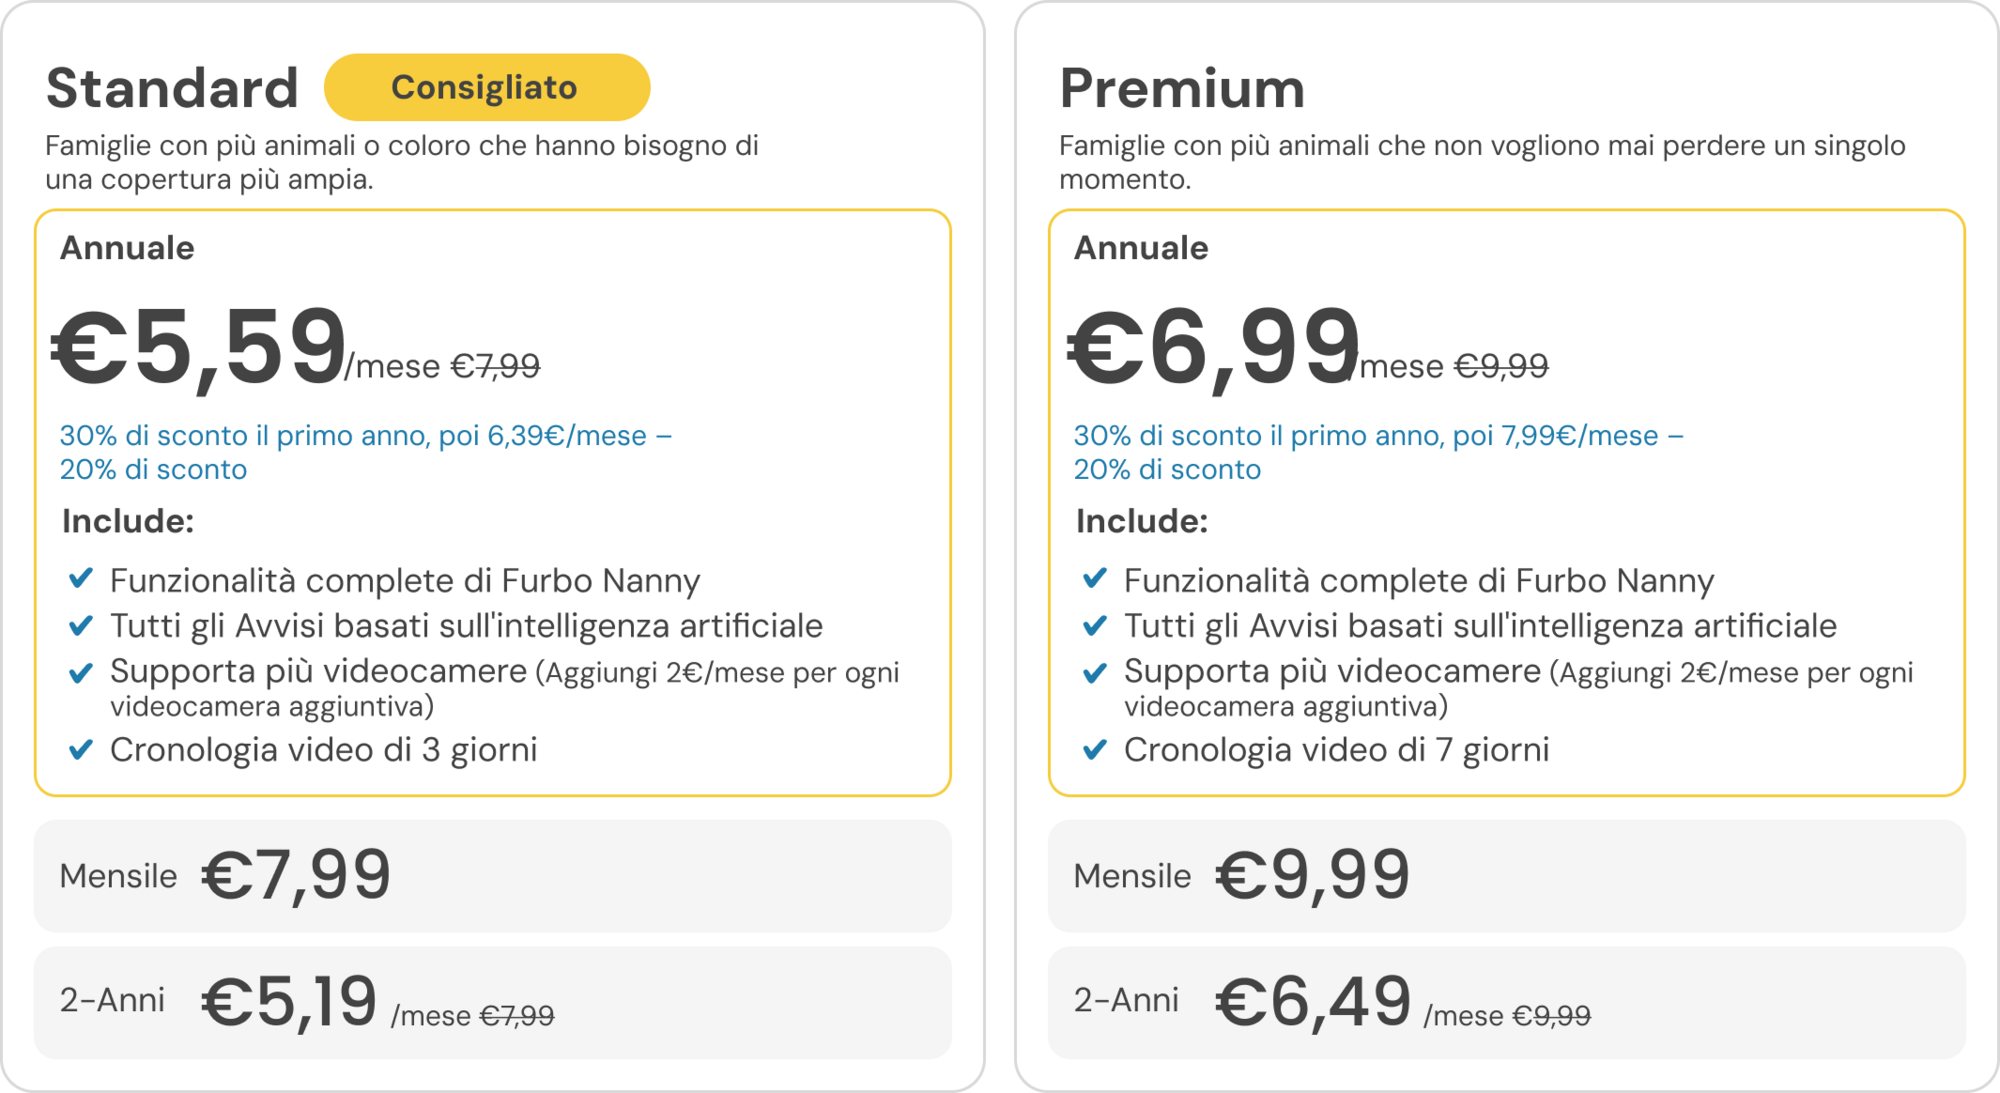Click checkmark beside Premium Furbo Nanny feature
Screen dimensions: 2000x1093
click(1095, 579)
